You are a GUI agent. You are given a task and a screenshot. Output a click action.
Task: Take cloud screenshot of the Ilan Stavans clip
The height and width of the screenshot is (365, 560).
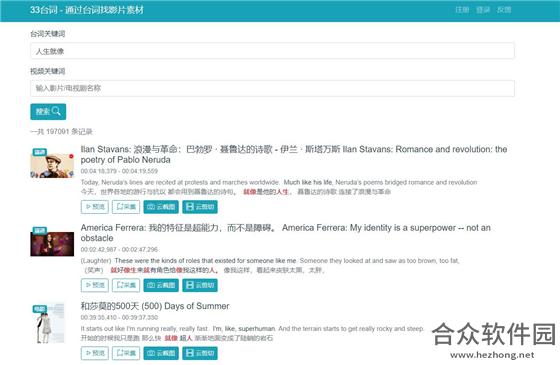click(161, 207)
